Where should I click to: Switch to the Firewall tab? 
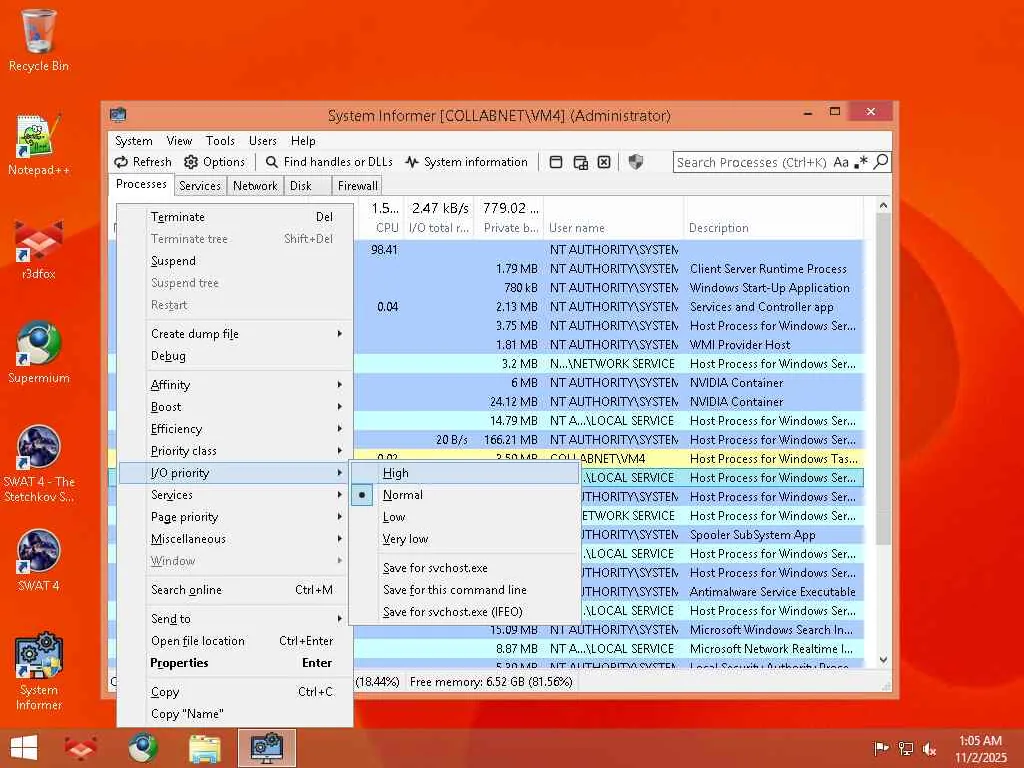pyautogui.click(x=357, y=185)
